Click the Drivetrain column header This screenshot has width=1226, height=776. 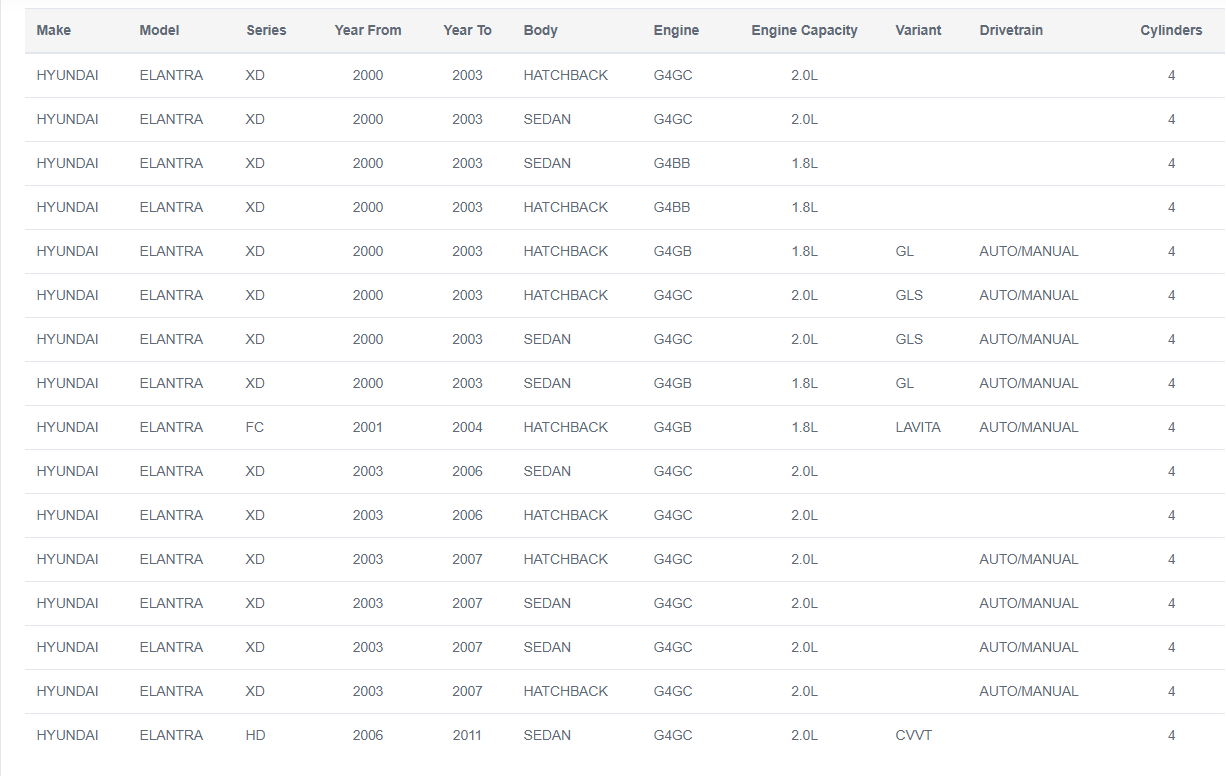pyautogui.click(x=1011, y=30)
